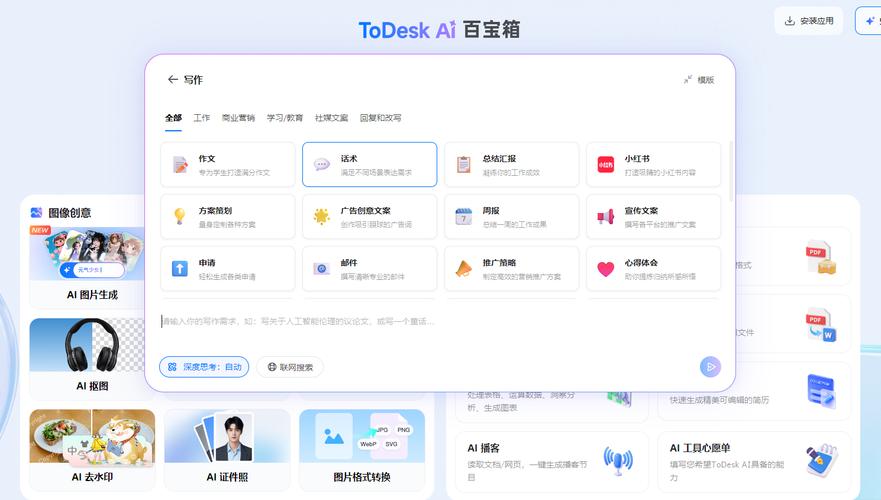Send the writing request with arrow button
Image resolution: width=881 pixels, height=500 pixels.
click(x=710, y=367)
